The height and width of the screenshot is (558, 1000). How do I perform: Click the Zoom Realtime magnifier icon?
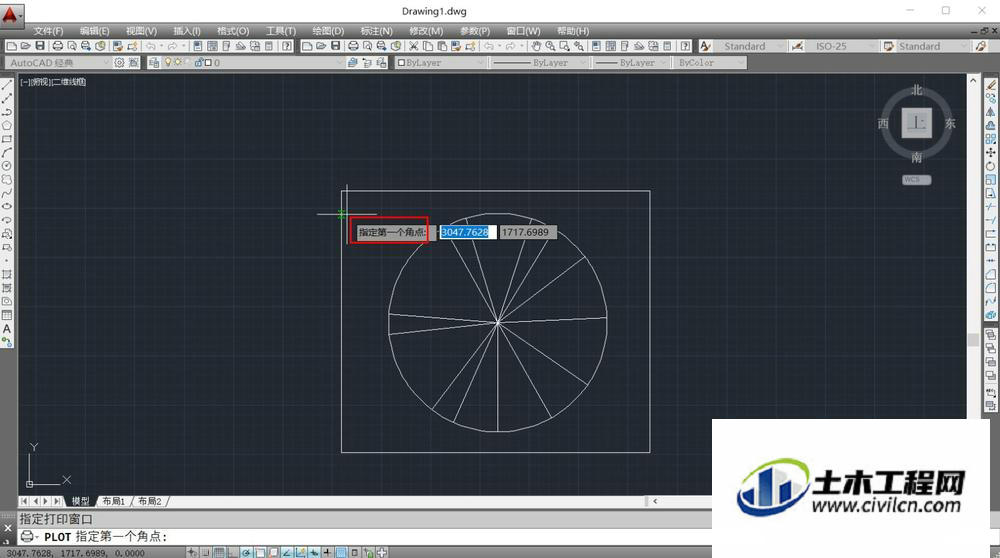pos(550,46)
